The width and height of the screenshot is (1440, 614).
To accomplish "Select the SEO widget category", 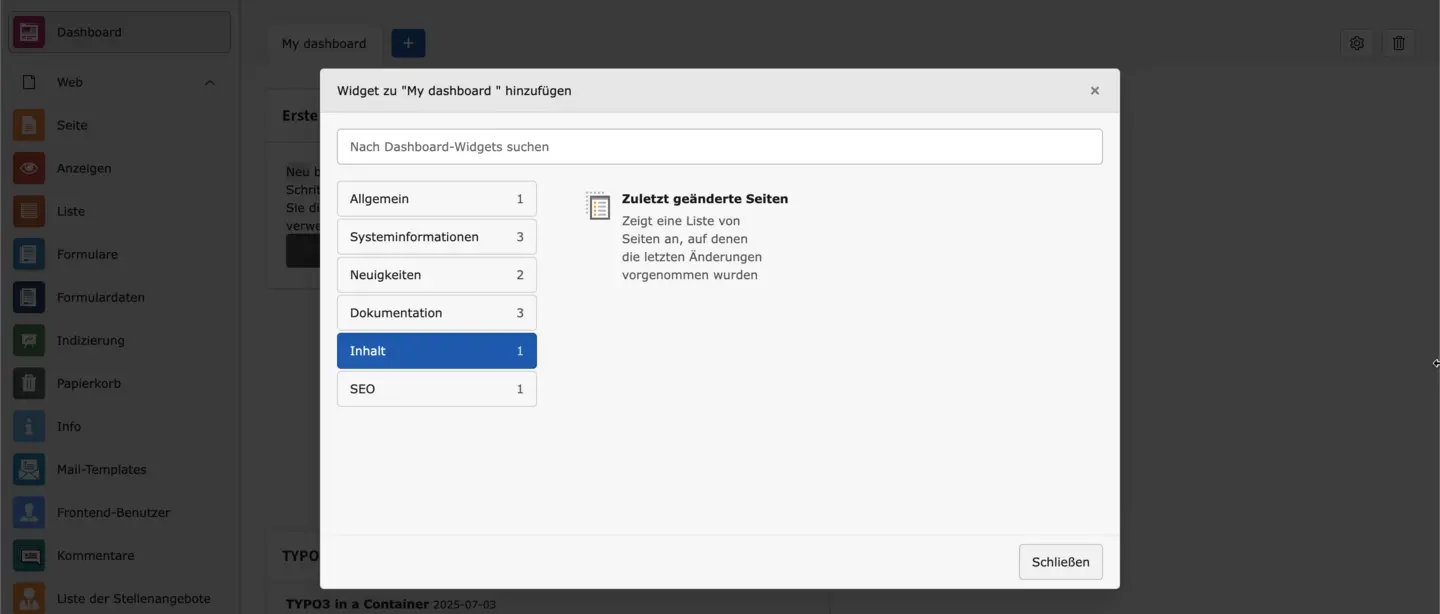I will 437,389.
